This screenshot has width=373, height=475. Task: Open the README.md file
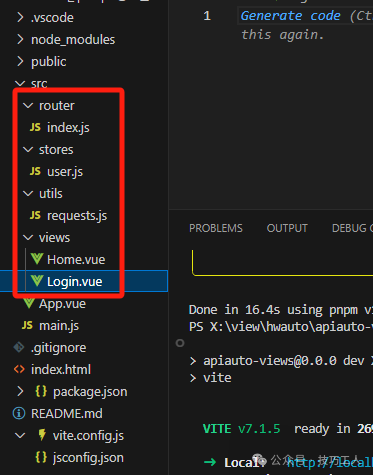(x=67, y=413)
